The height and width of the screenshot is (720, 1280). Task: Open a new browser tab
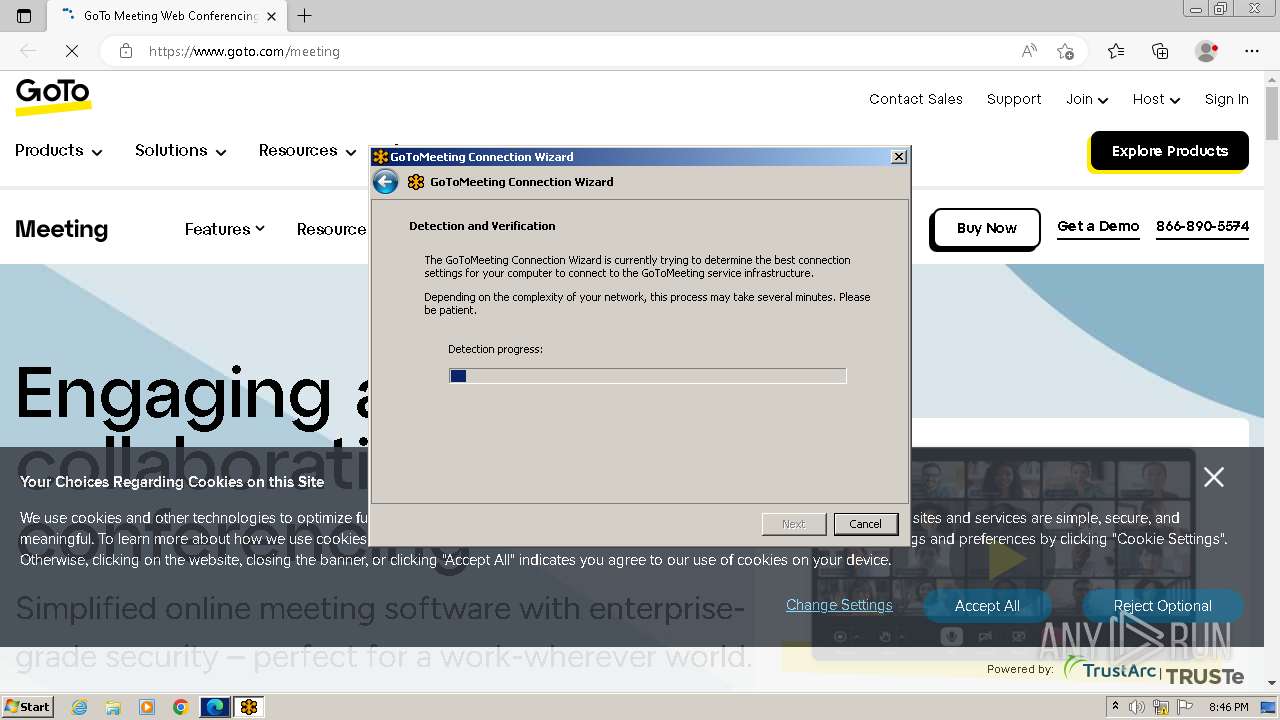coord(305,15)
